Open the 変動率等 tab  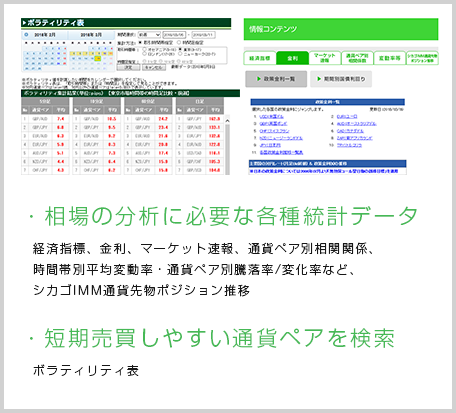[389, 58]
